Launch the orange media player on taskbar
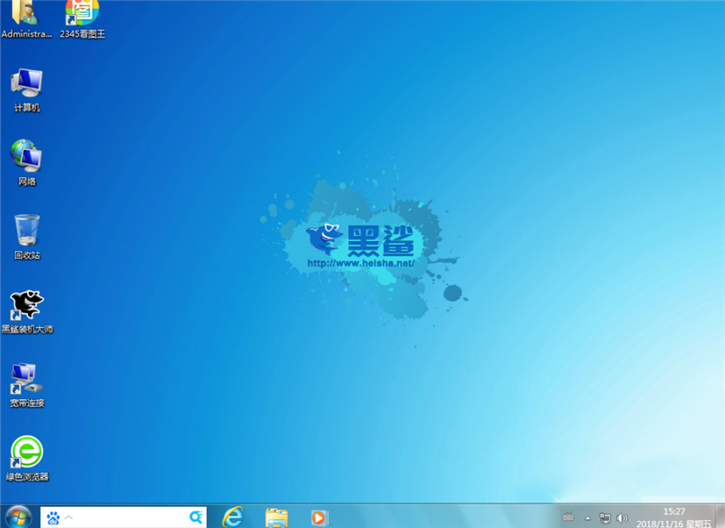The image size is (725, 528). pyautogui.click(x=318, y=516)
